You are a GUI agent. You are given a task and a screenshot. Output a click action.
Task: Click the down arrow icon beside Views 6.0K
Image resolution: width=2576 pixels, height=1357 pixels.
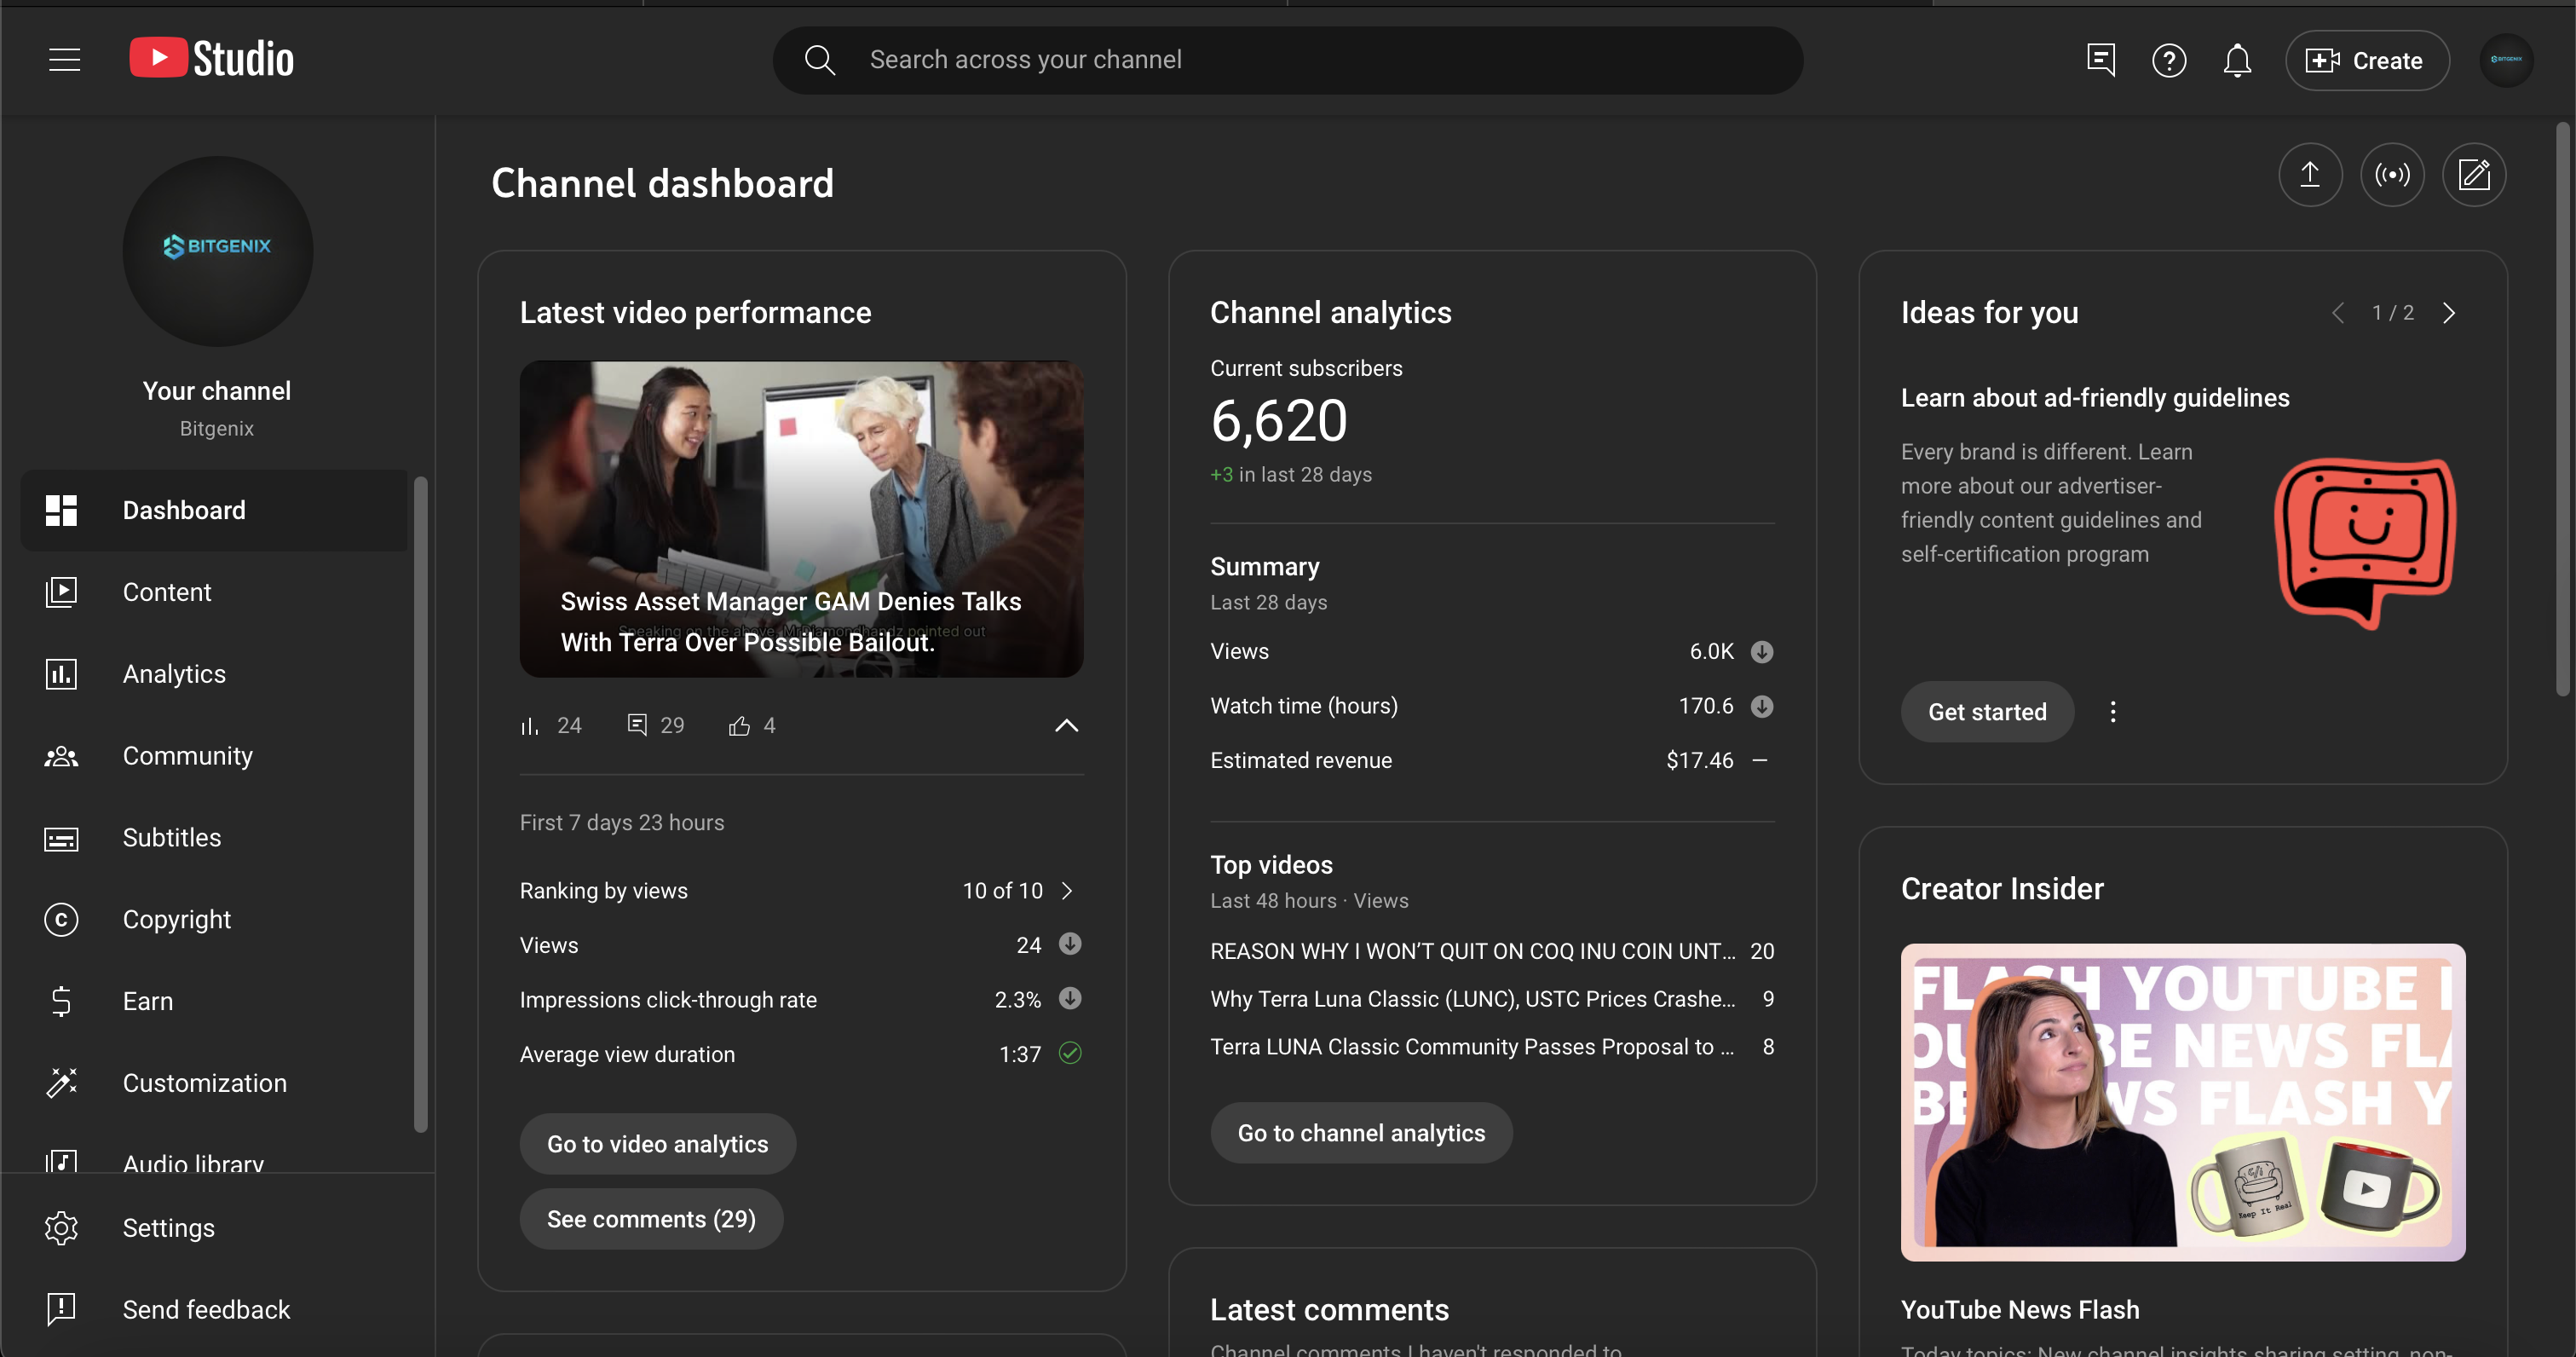coord(1762,652)
